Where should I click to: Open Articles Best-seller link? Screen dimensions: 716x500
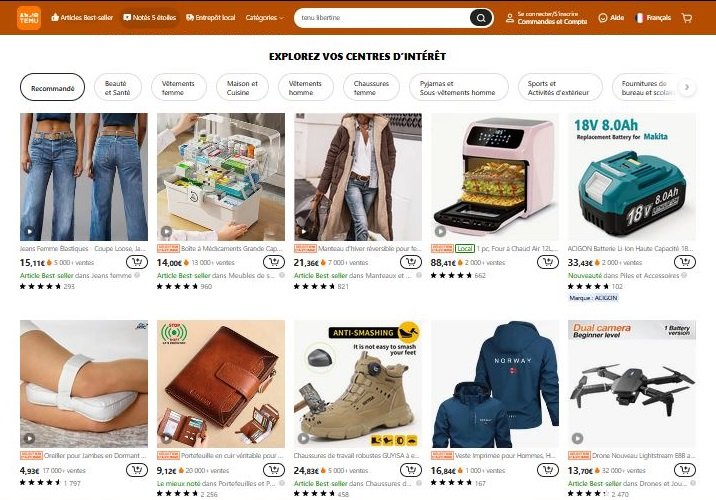82,18
